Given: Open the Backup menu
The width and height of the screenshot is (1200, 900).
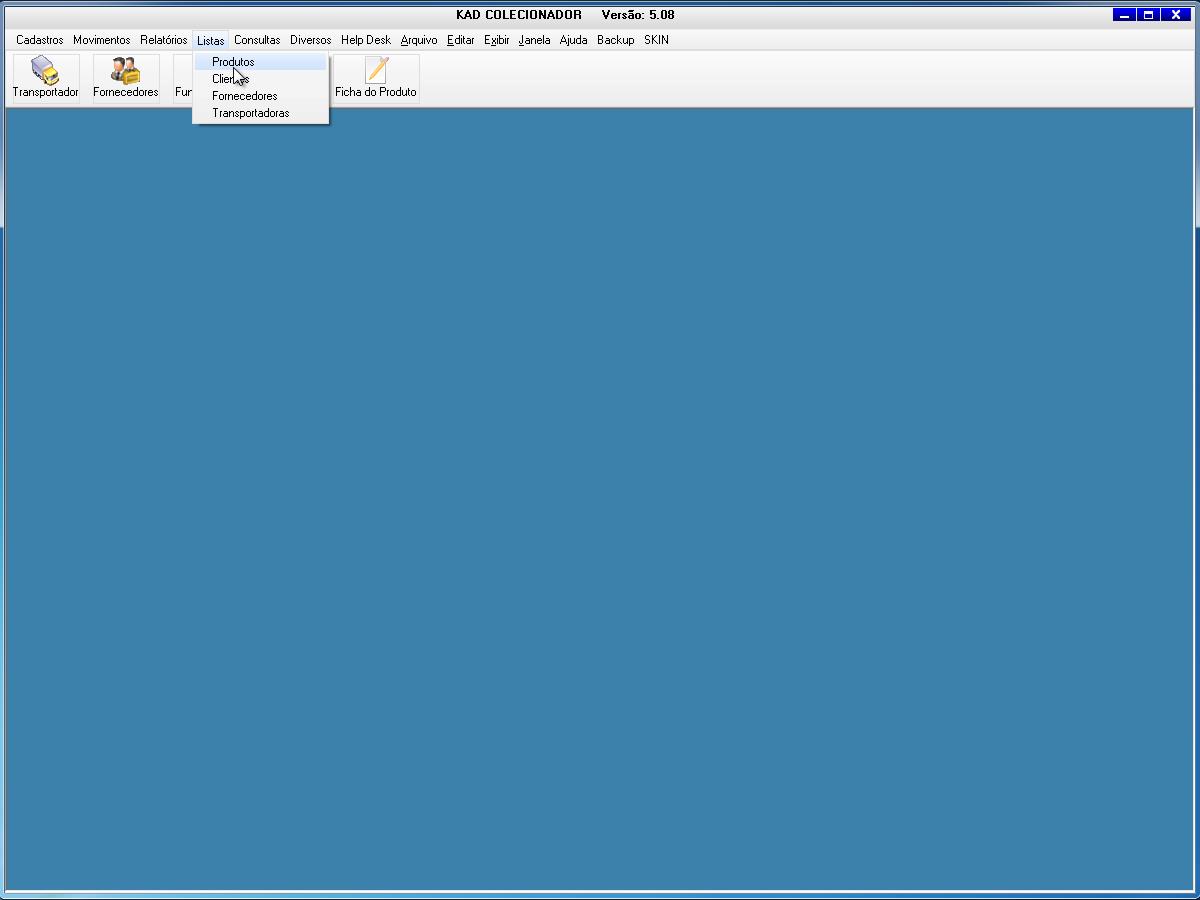Looking at the screenshot, I should pos(616,40).
